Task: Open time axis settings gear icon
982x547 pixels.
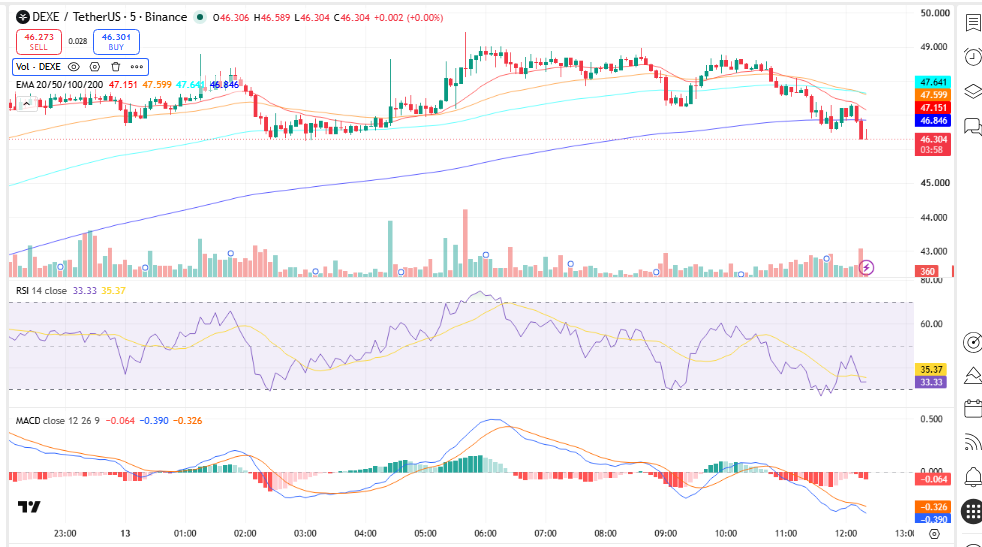Action: [x=934, y=534]
